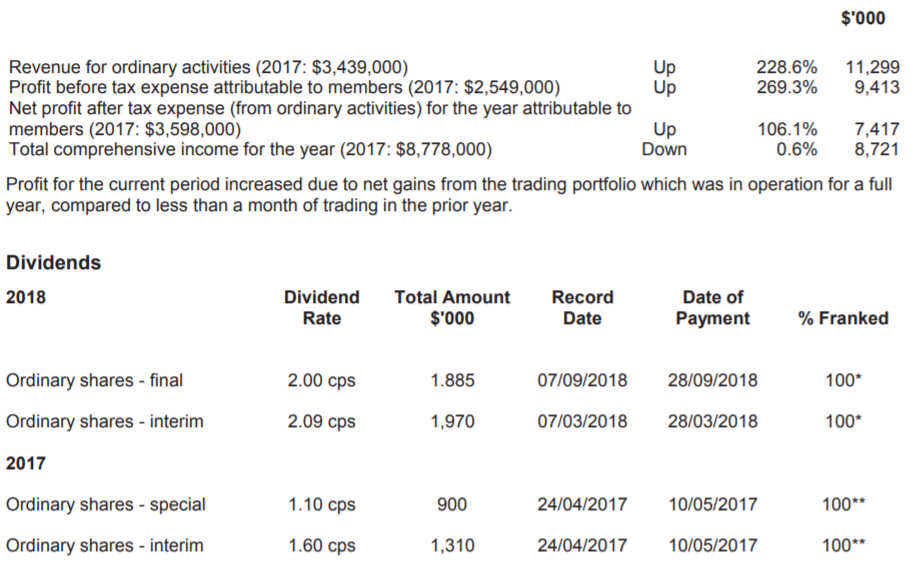The height and width of the screenshot is (561, 922).
Task: Select net profit value 7,417
Action: point(877,129)
